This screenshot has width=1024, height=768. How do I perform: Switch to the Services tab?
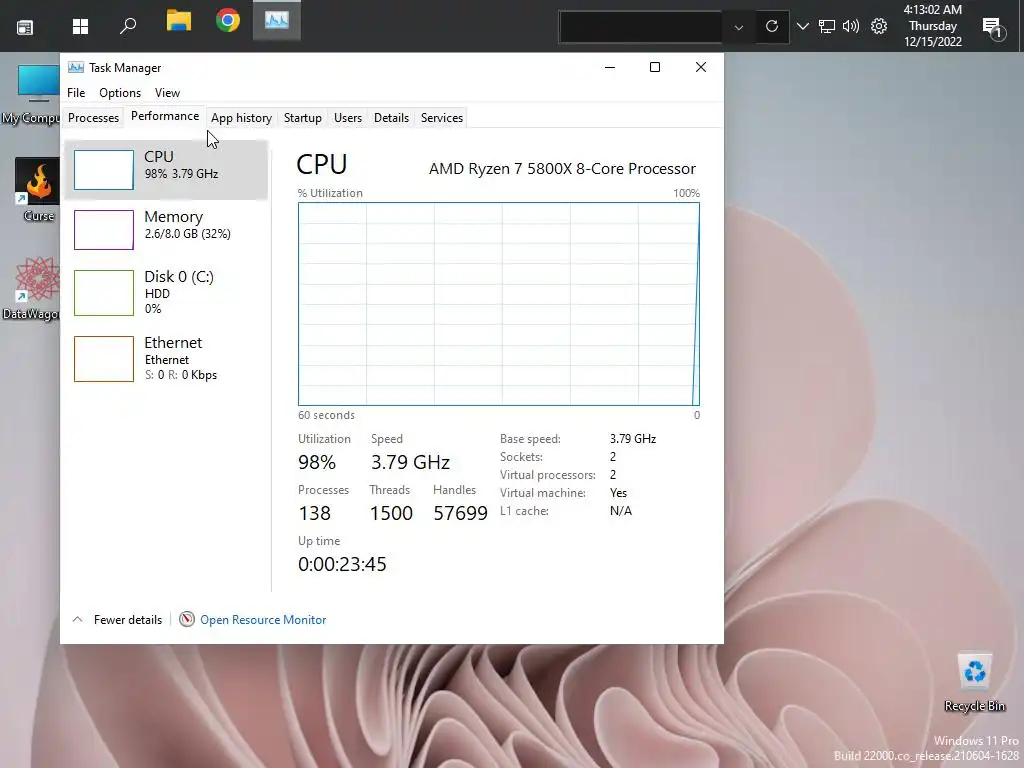[x=441, y=118]
